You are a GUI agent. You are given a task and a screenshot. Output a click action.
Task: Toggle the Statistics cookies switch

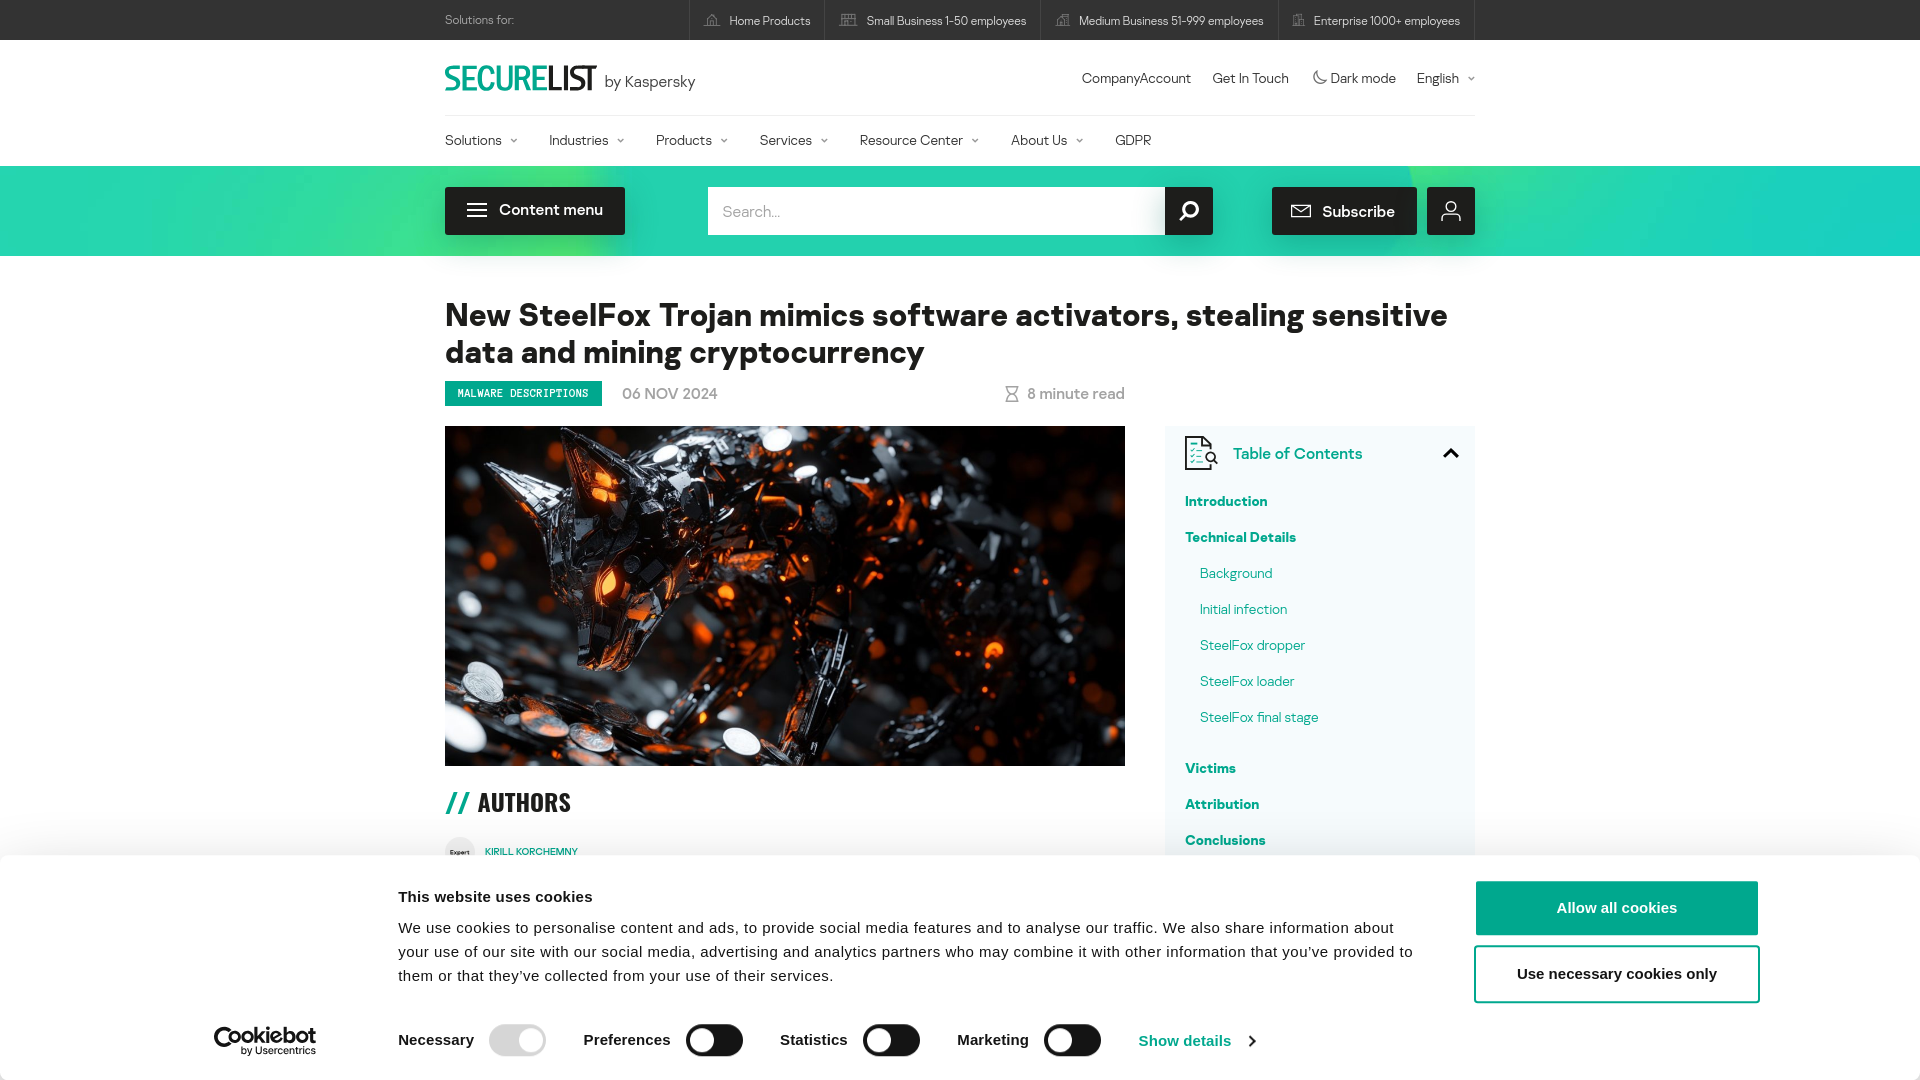pos(891,1040)
